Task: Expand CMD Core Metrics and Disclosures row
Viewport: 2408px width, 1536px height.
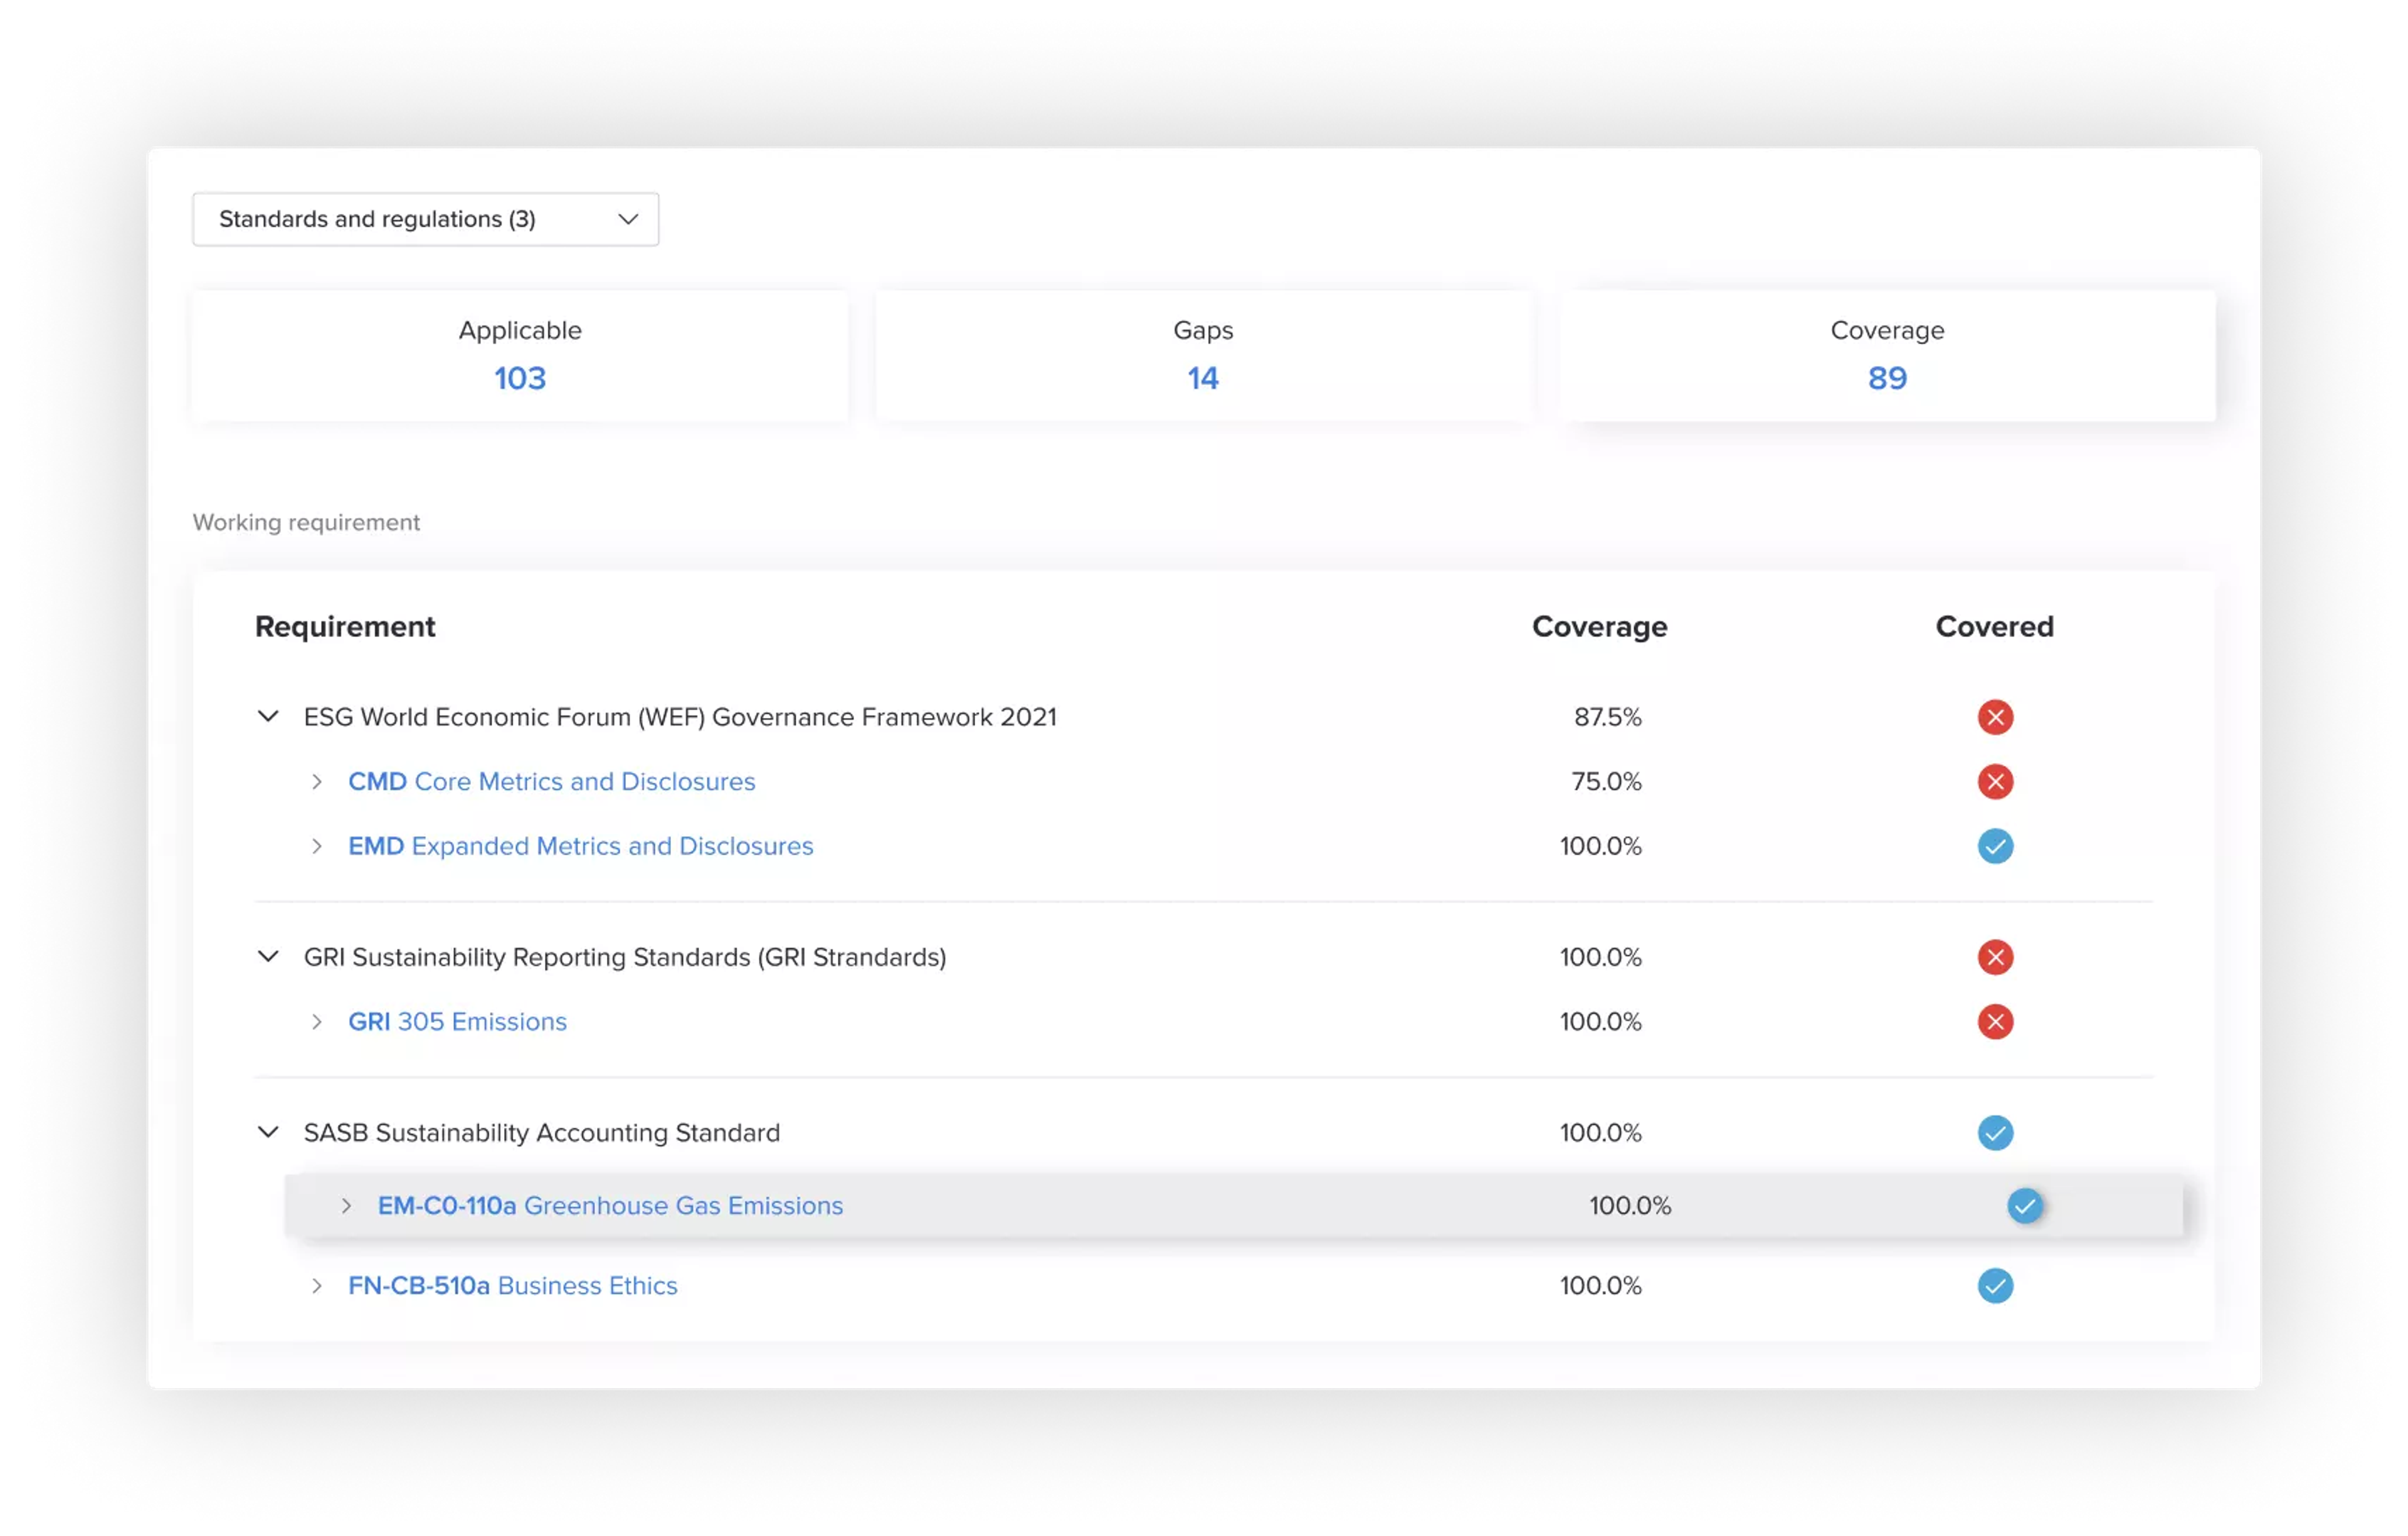Action: pyautogui.click(x=317, y=782)
